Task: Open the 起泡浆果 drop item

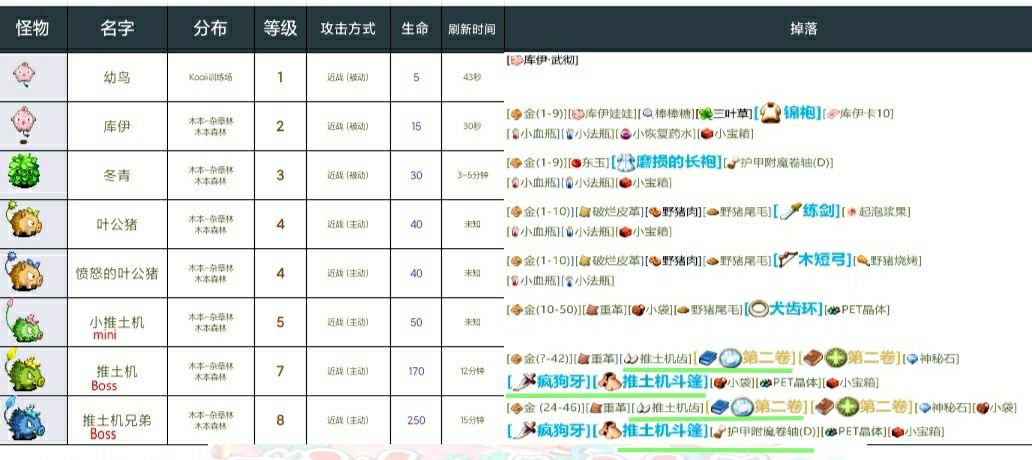Action: (x=879, y=211)
